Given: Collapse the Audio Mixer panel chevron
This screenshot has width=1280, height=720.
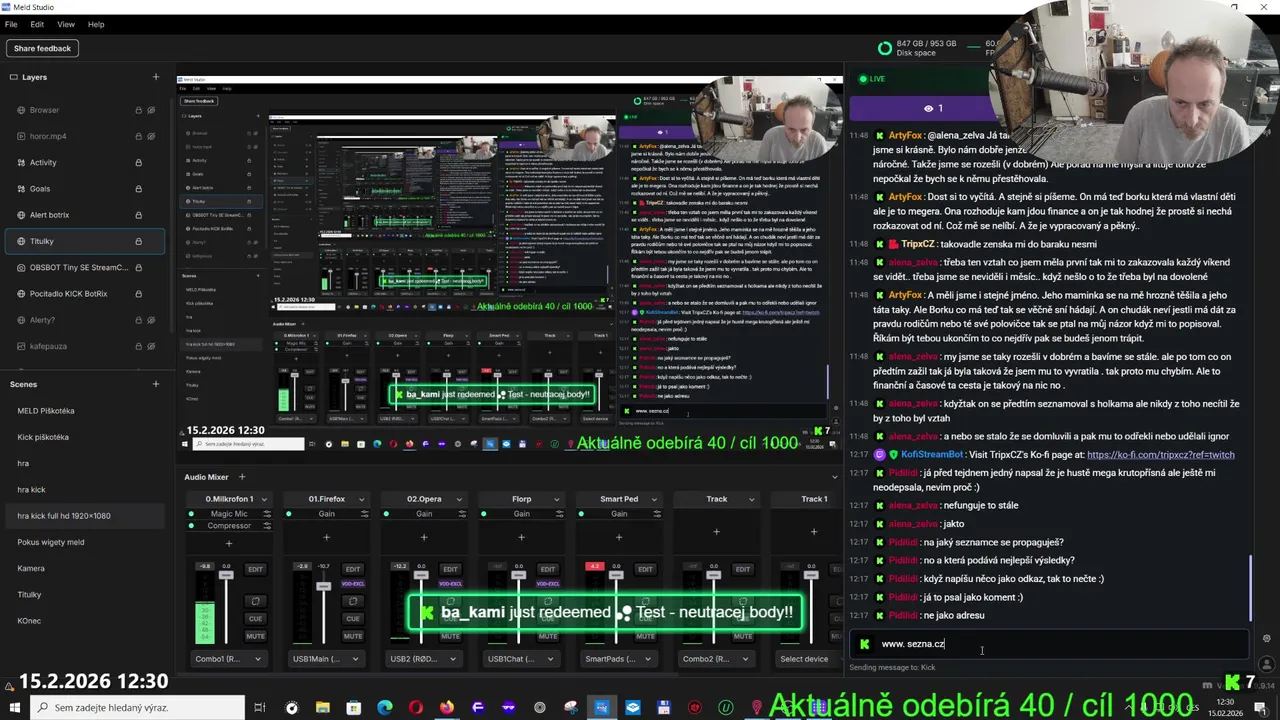Looking at the screenshot, I should [x=835, y=477].
